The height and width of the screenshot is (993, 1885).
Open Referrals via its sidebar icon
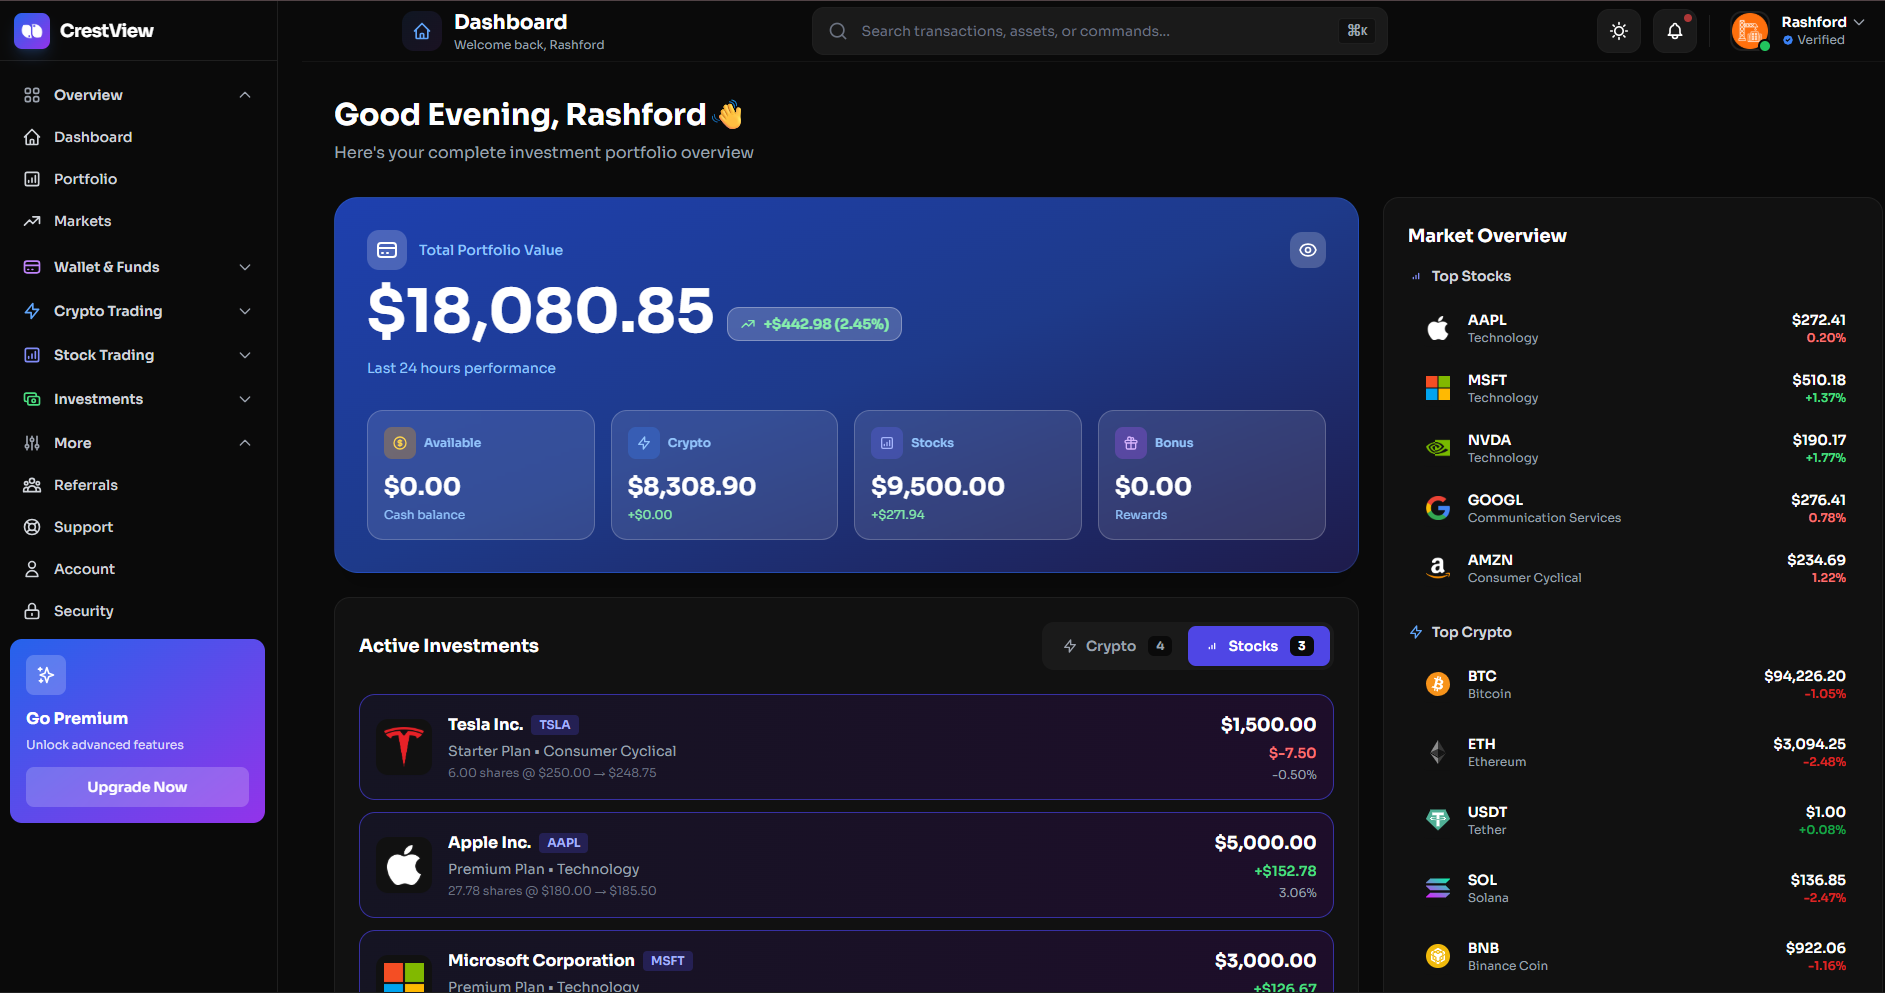[x=32, y=485]
